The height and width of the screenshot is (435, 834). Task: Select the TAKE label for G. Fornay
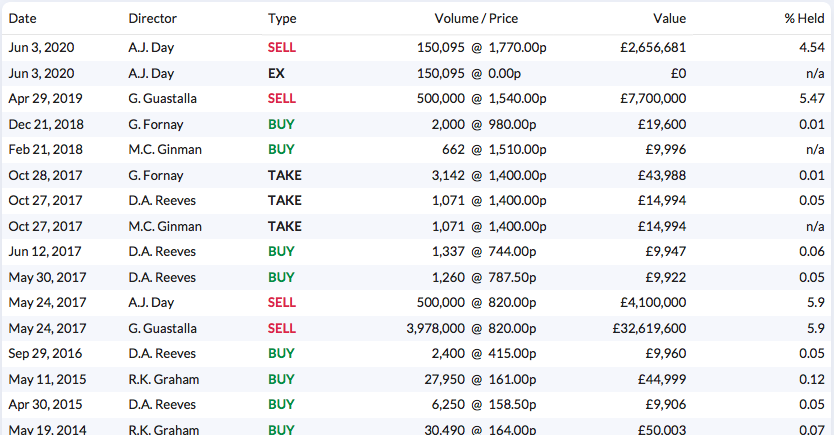(x=285, y=175)
